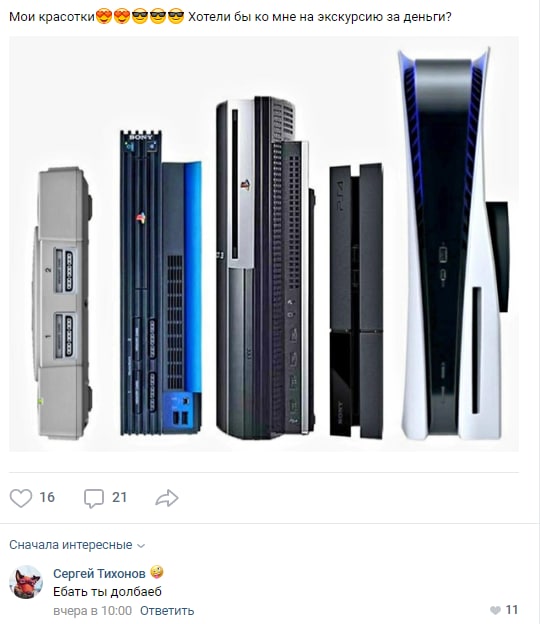The width and height of the screenshot is (540, 624).
Task: Like Сергей Тихонов's comment with small heart
Action: [495, 610]
